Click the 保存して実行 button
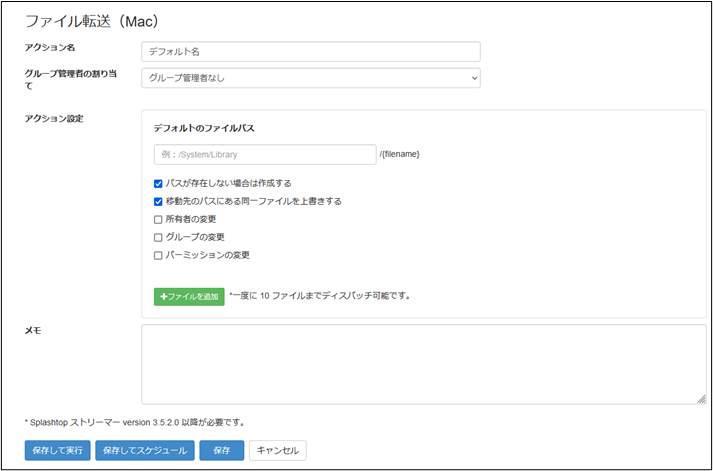The image size is (713, 471). [58, 451]
